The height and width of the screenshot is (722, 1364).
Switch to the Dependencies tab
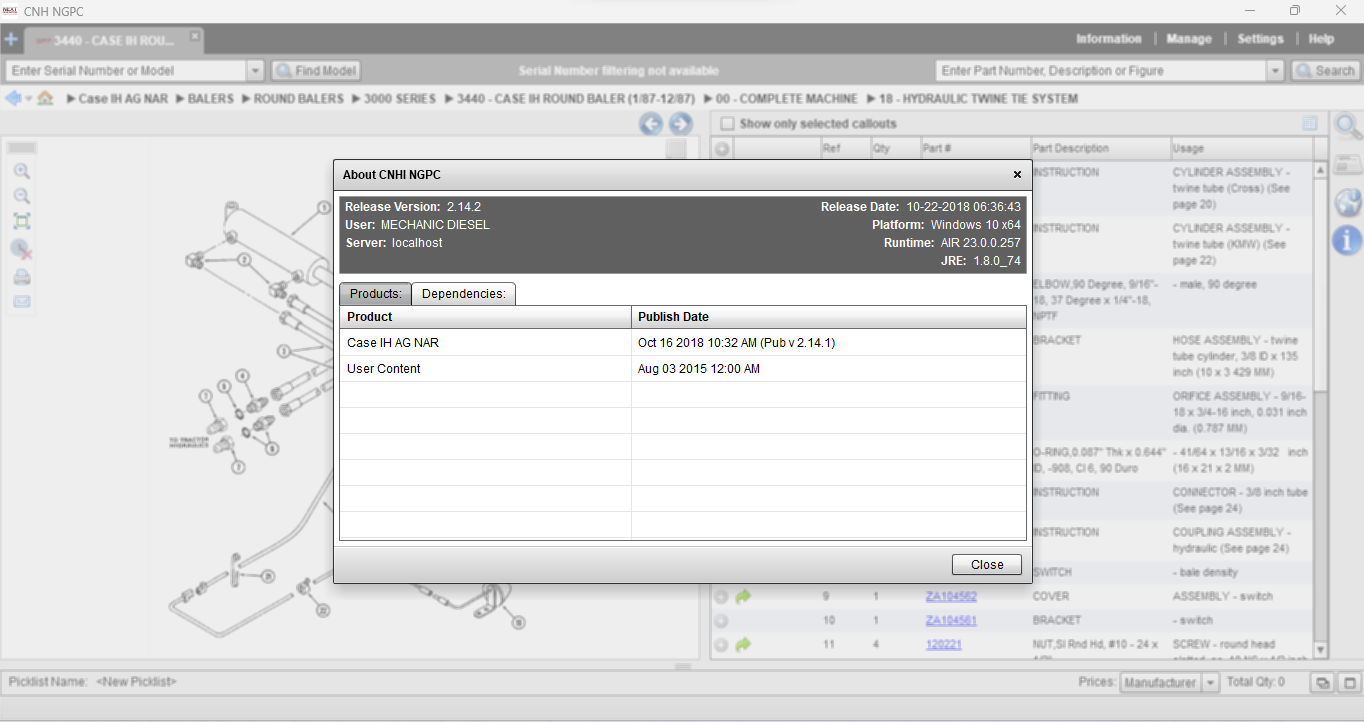pos(463,294)
